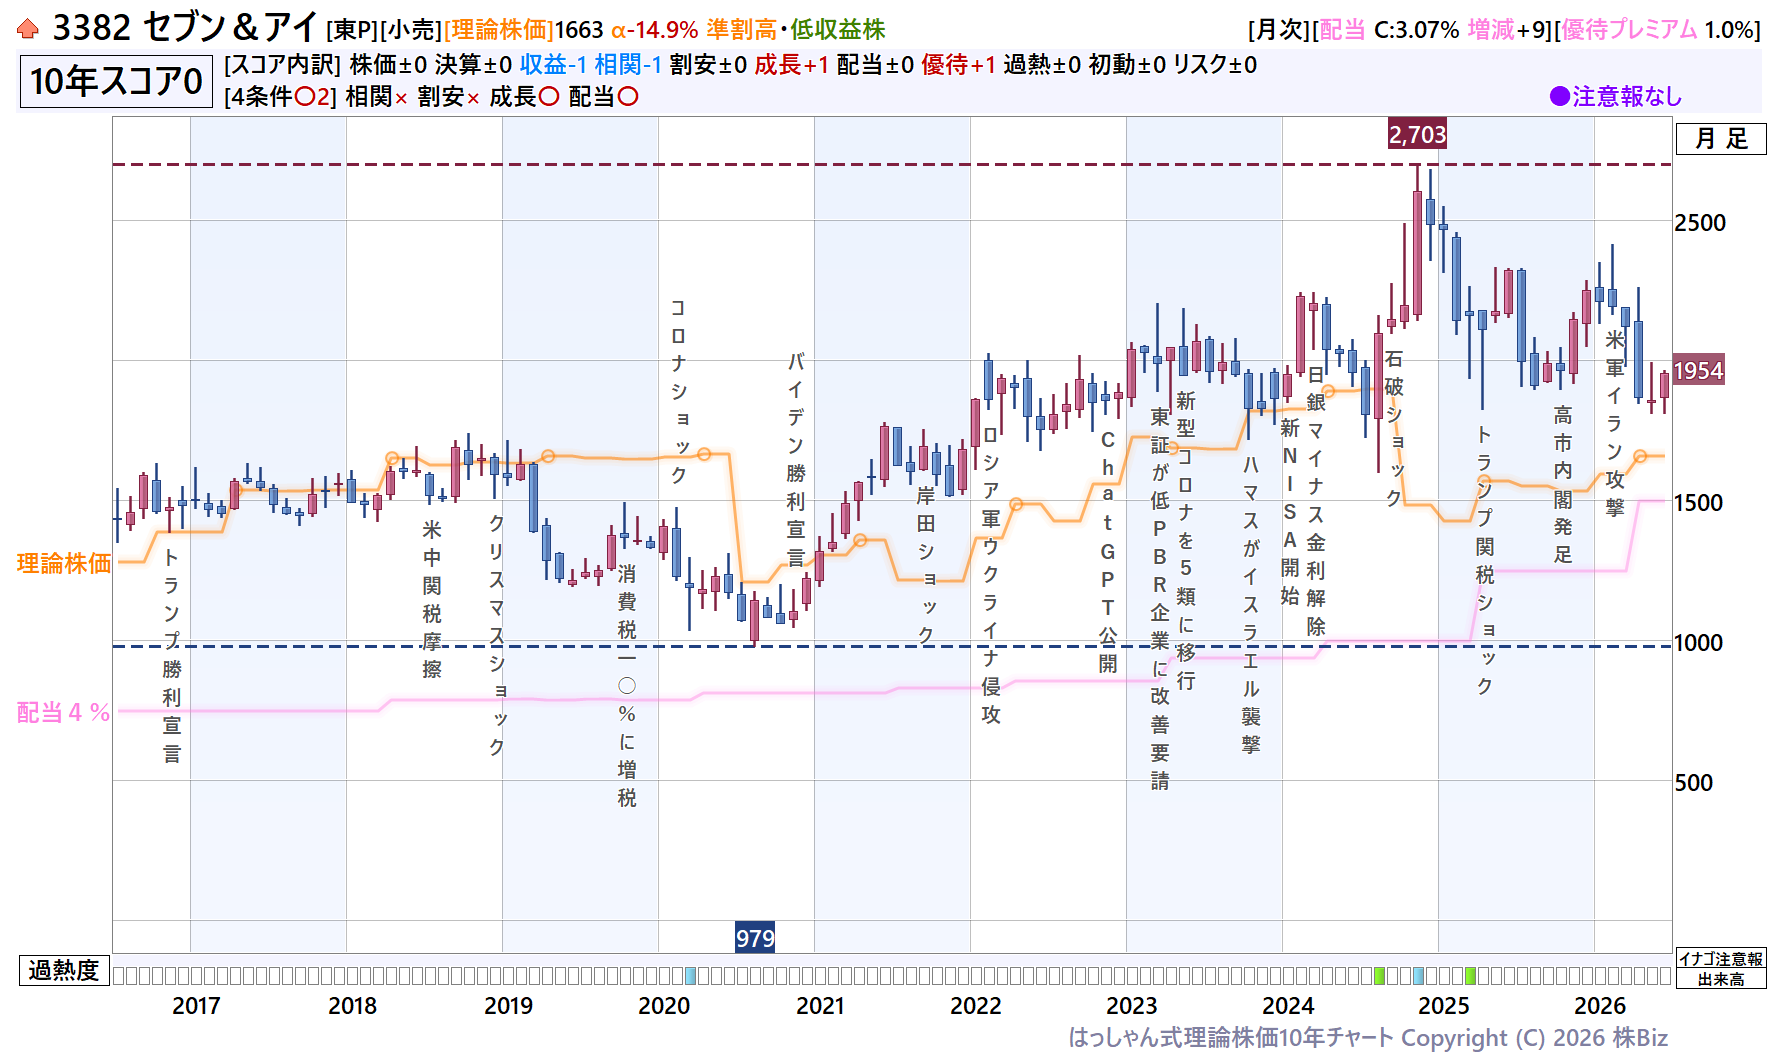The width and height of the screenshot is (1780, 1054).
Task: Click the イナゴ注意報 label
Action: [1721, 959]
